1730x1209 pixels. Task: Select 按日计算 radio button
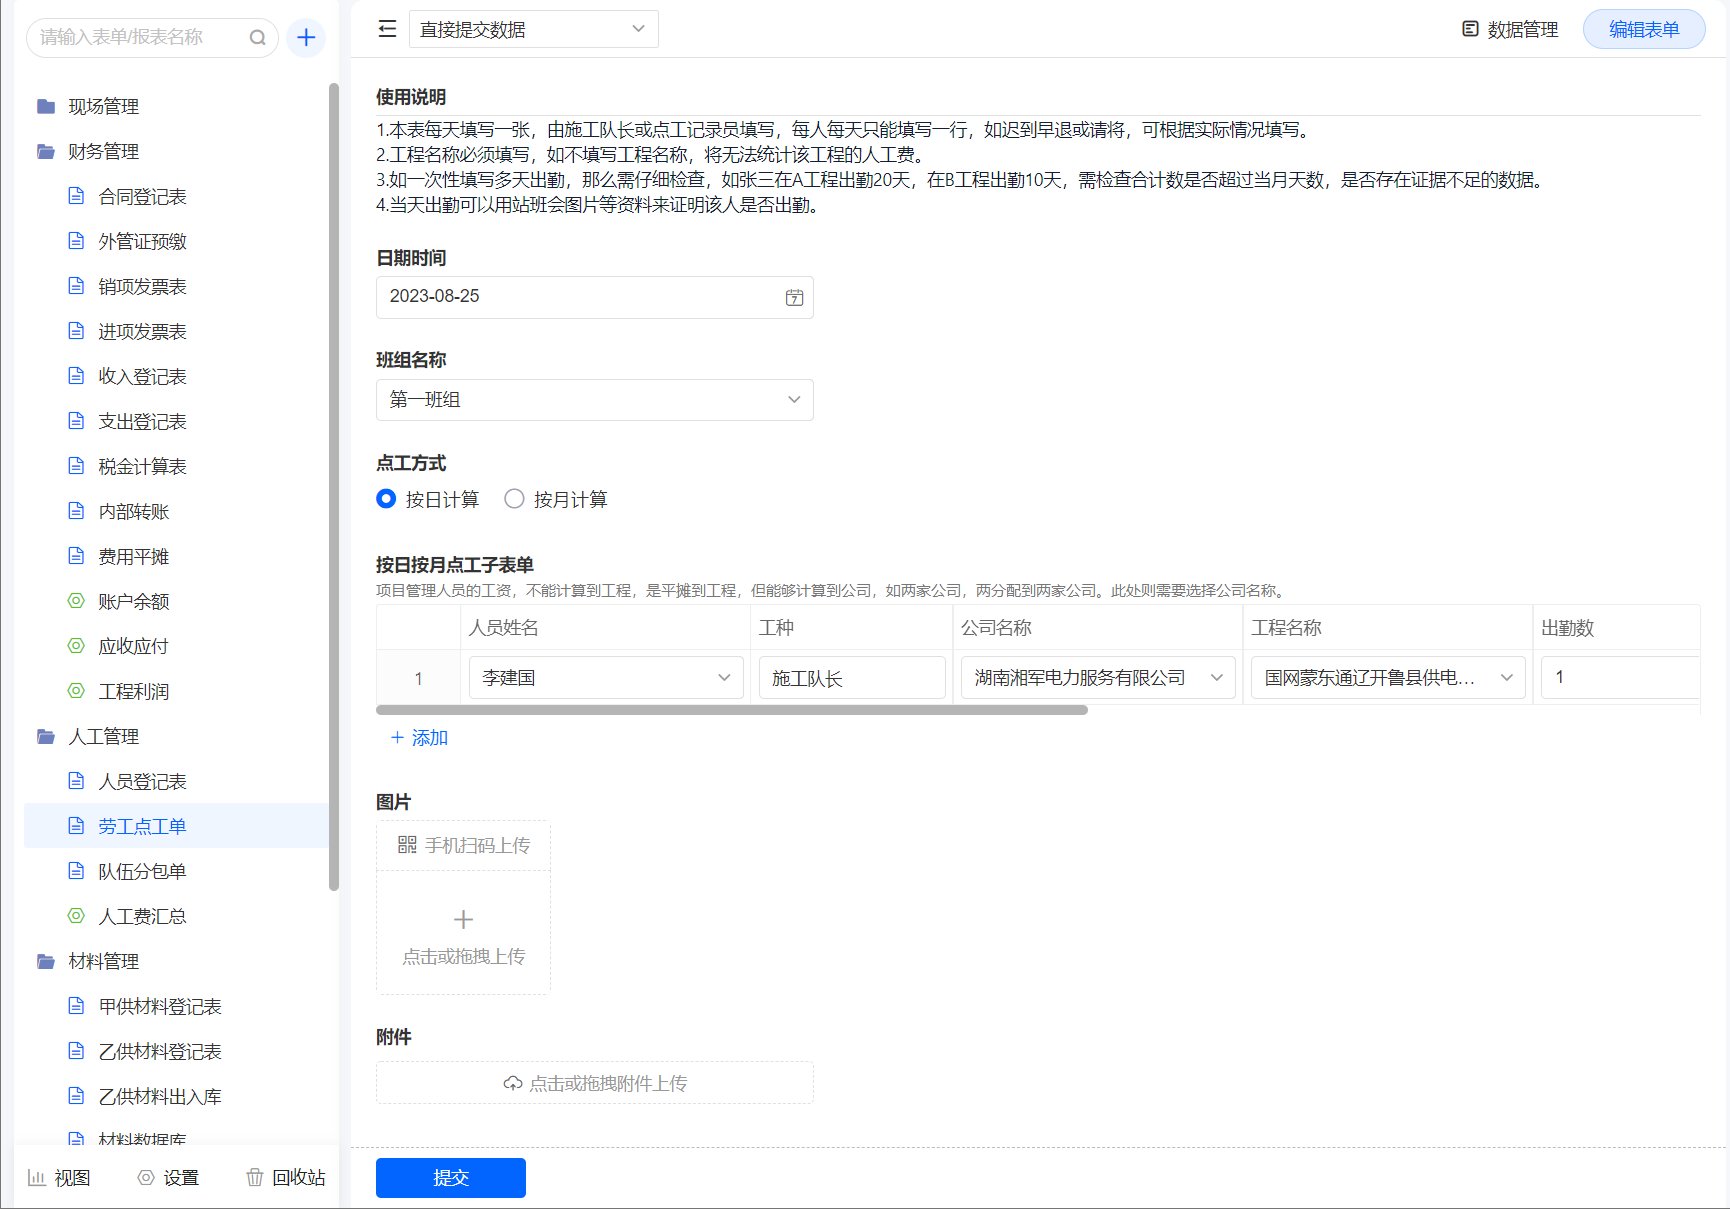(x=386, y=498)
